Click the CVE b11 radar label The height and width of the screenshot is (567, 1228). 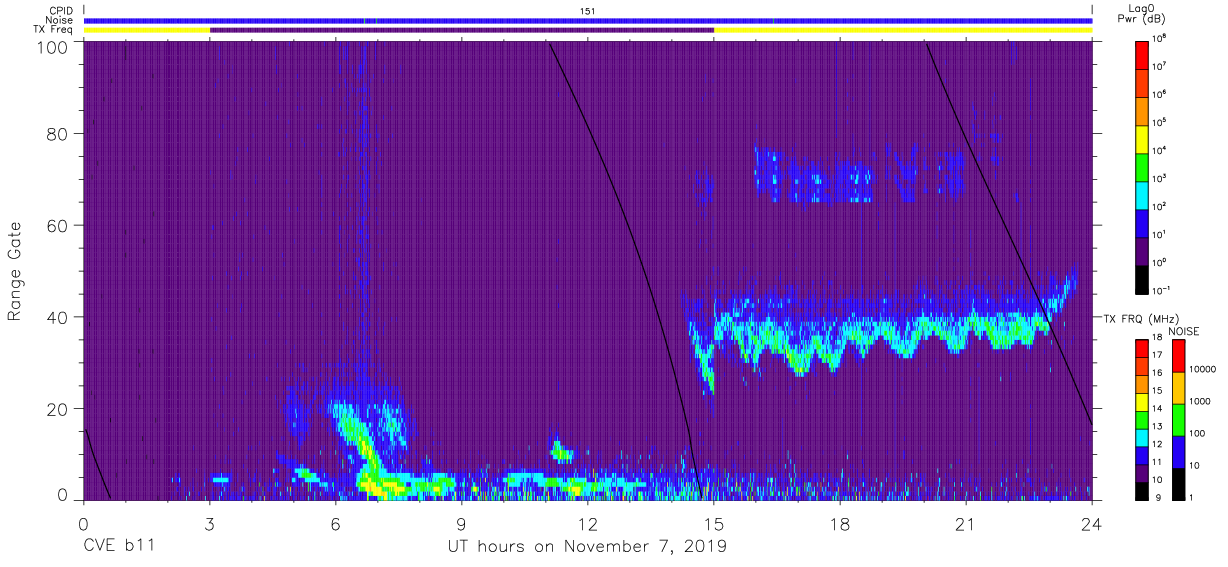tap(118, 546)
